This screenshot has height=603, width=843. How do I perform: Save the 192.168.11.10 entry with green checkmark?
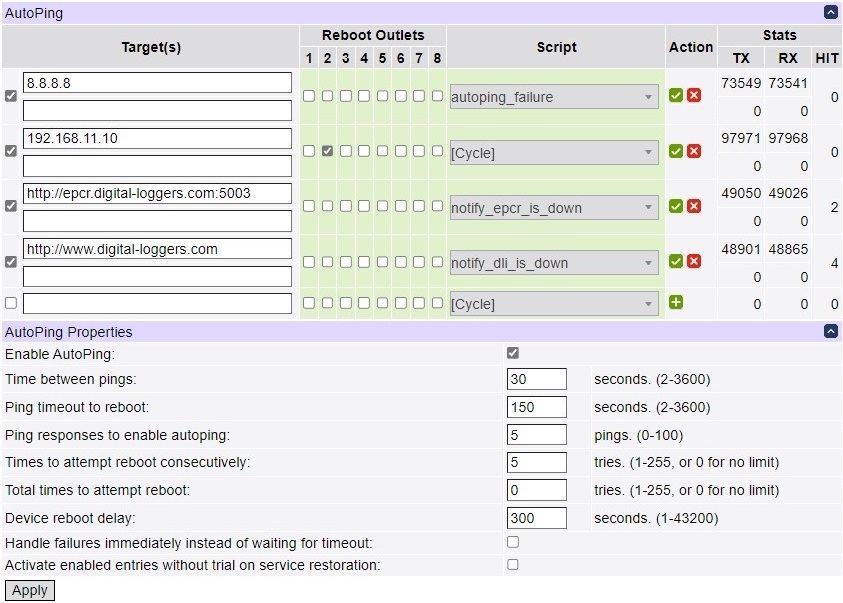pyautogui.click(x=676, y=151)
